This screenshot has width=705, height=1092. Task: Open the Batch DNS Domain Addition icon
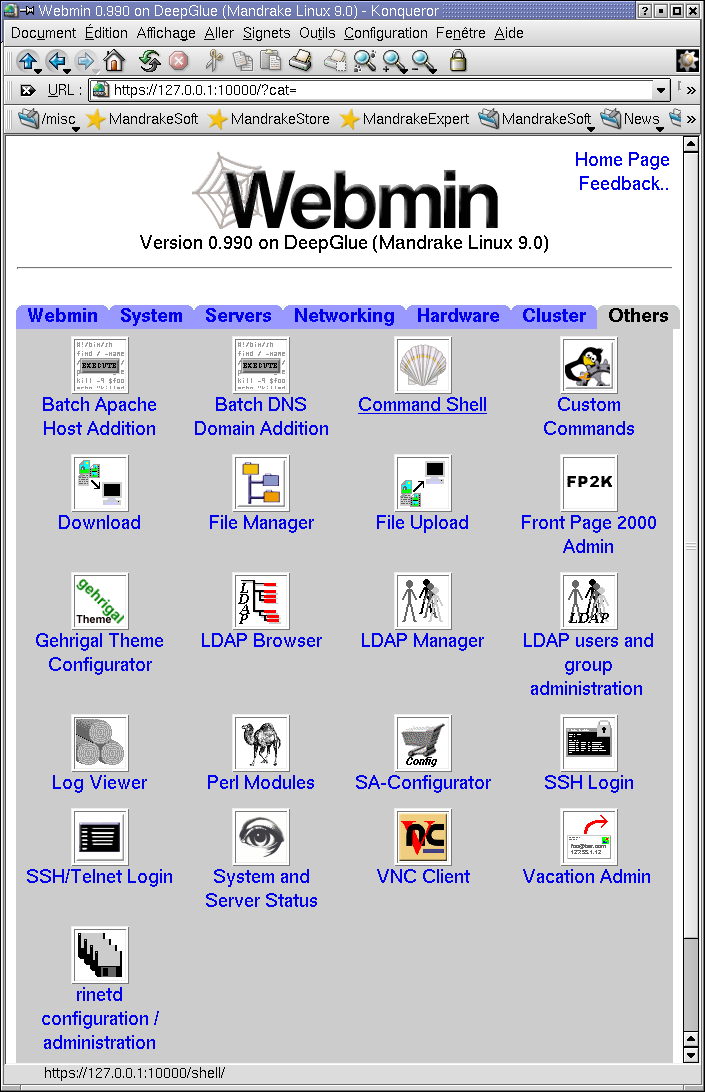coord(261,365)
